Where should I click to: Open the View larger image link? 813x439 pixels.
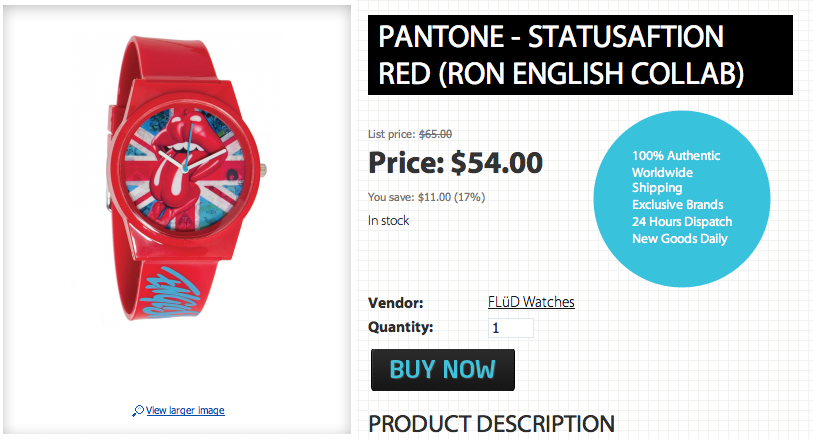click(185, 411)
